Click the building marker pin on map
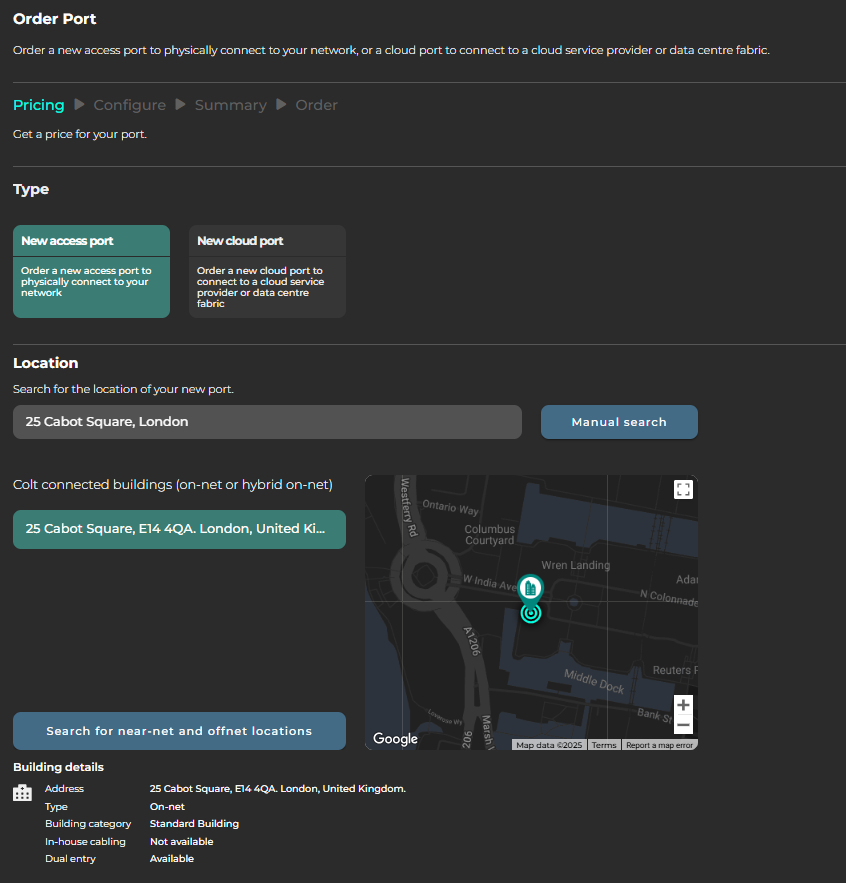846x883 pixels. pos(531,587)
